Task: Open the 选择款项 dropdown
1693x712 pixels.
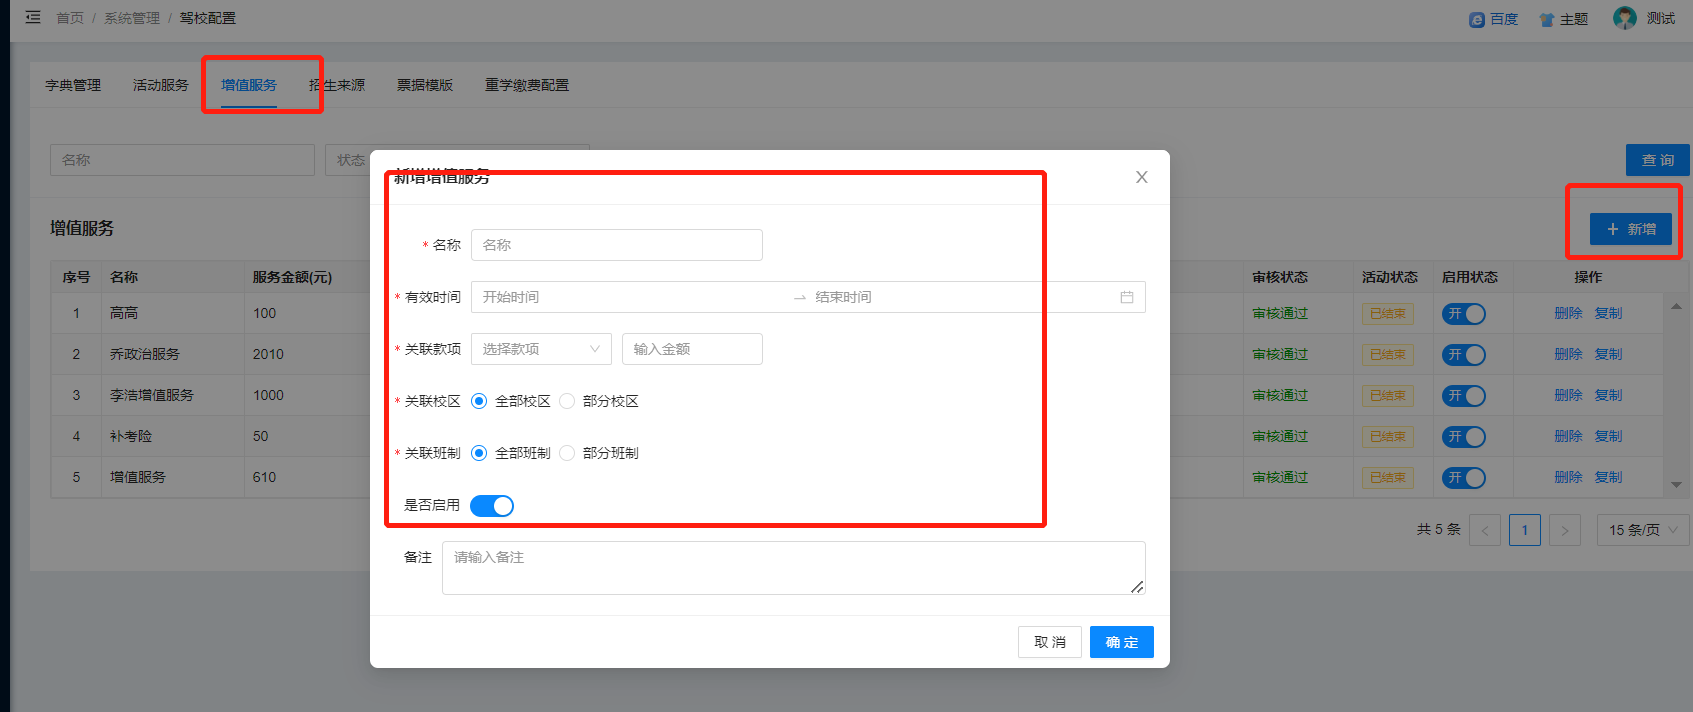Action: pos(541,349)
